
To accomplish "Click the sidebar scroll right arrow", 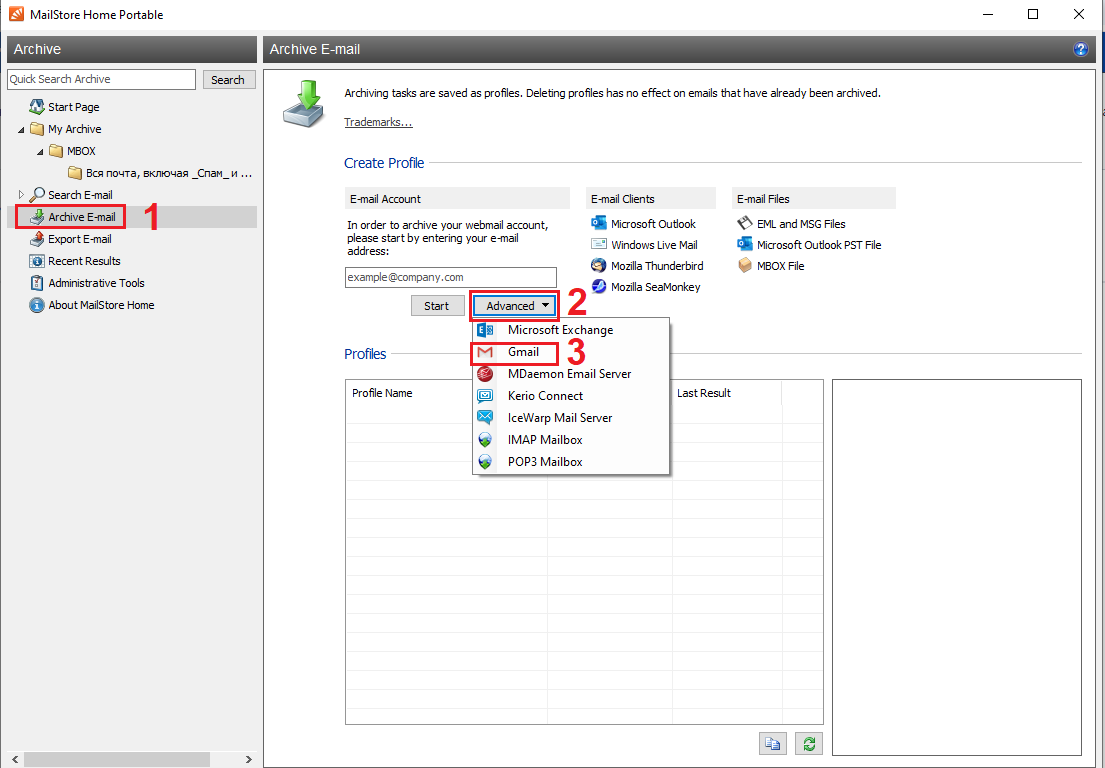I will [248, 759].
